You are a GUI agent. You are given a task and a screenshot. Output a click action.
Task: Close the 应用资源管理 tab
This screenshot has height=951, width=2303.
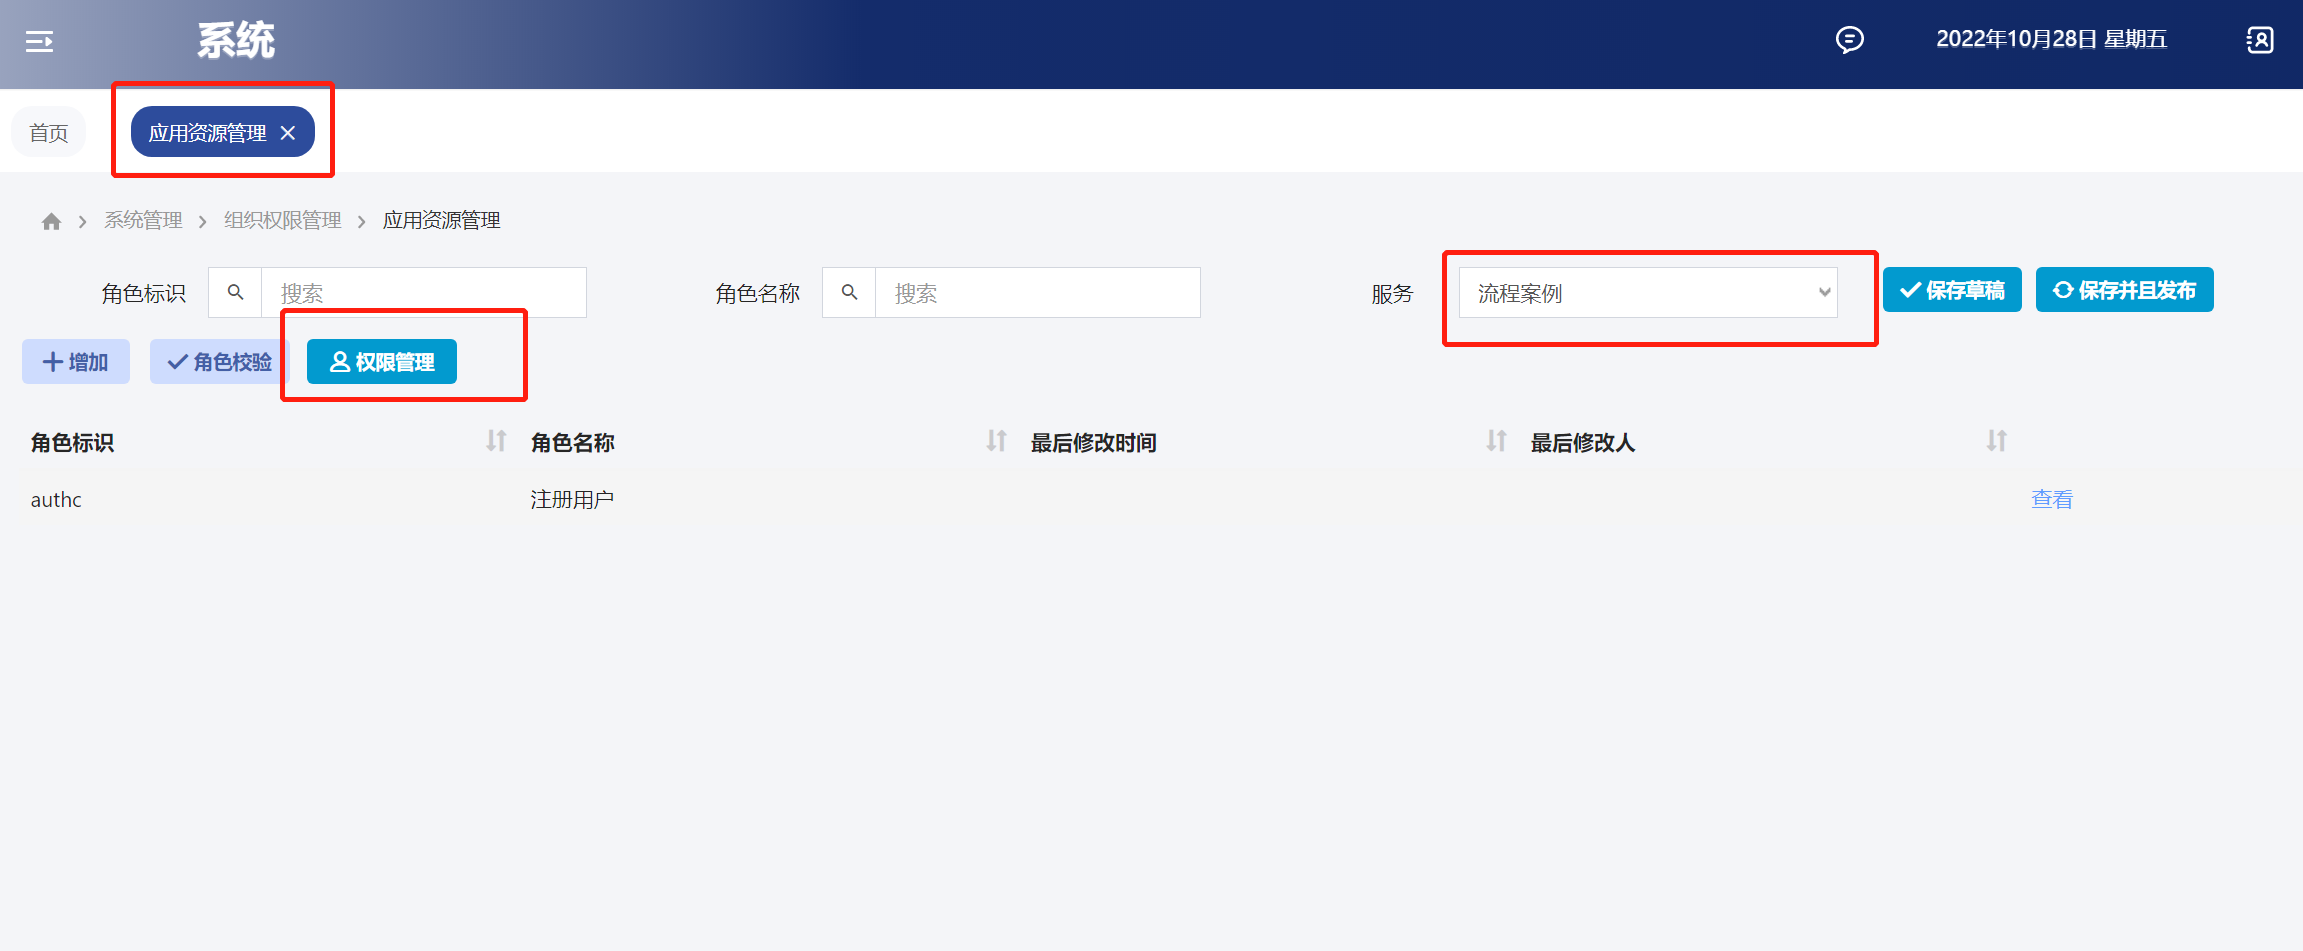point(288,133)
